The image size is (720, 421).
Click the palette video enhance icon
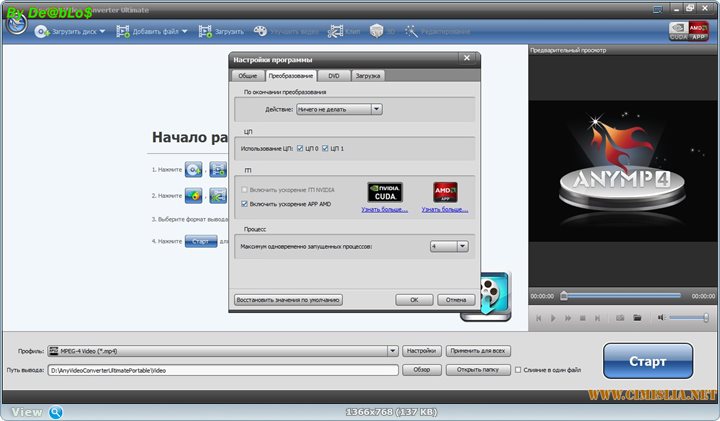pyautogui.click(x=260, y=31)
